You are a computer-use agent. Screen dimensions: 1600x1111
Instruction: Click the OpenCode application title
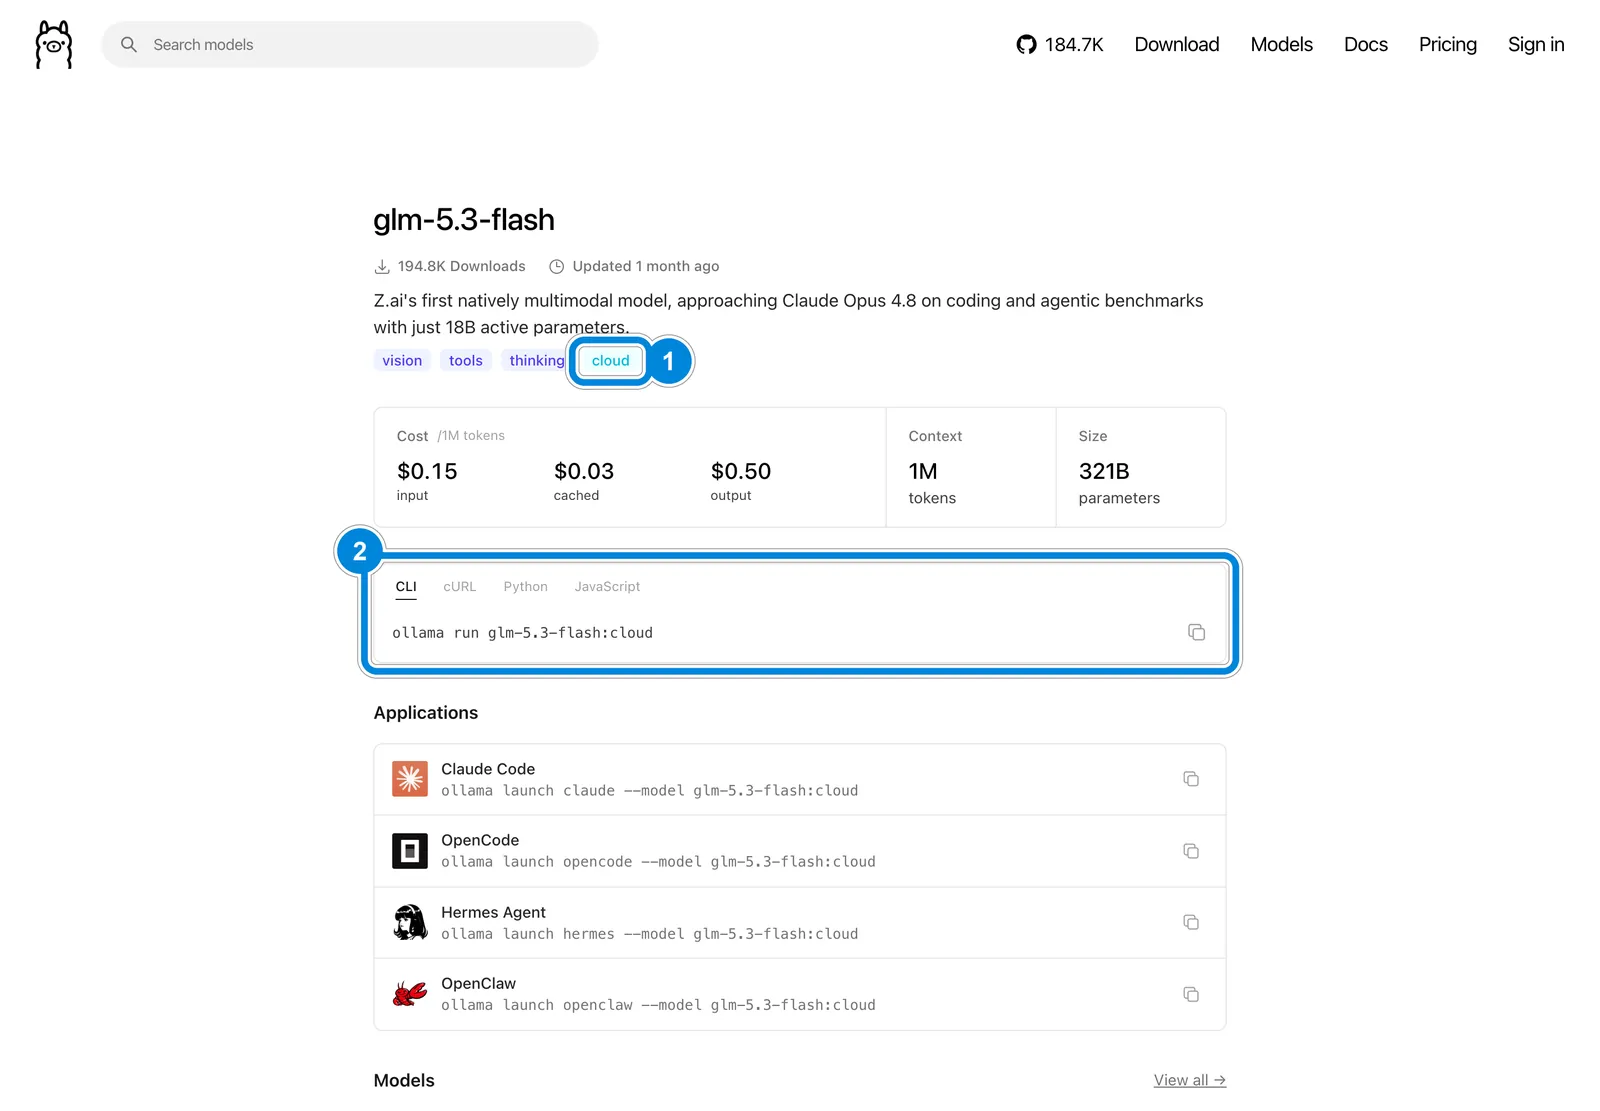[x=480, y=840]
